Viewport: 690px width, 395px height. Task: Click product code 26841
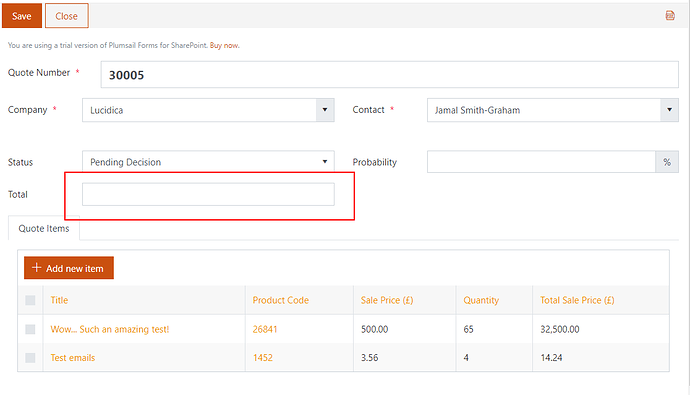click(x=264, y=329)
